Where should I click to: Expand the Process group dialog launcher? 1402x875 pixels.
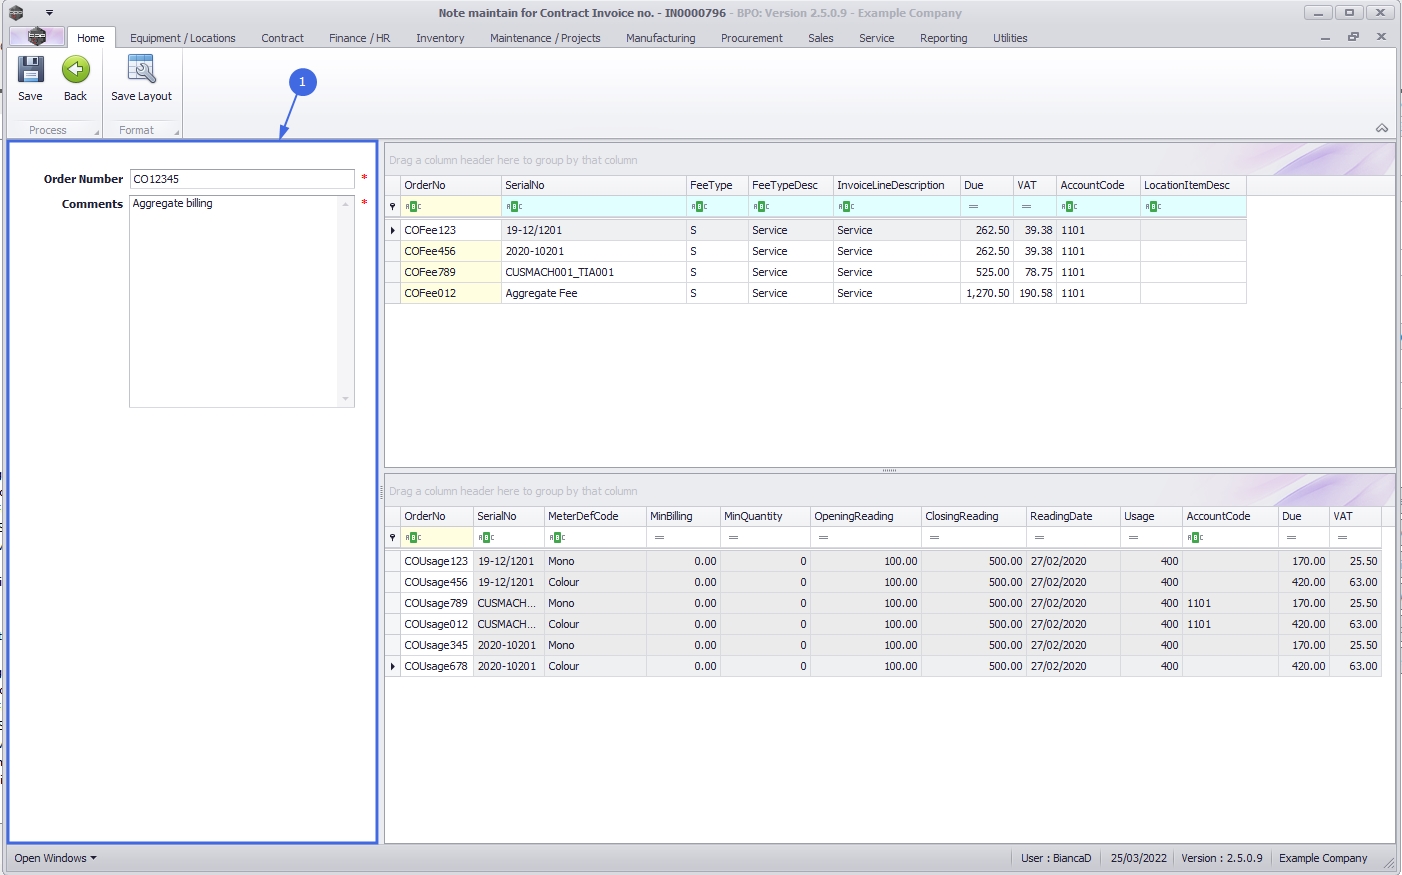pyautogui.click(x=97, y=132)
